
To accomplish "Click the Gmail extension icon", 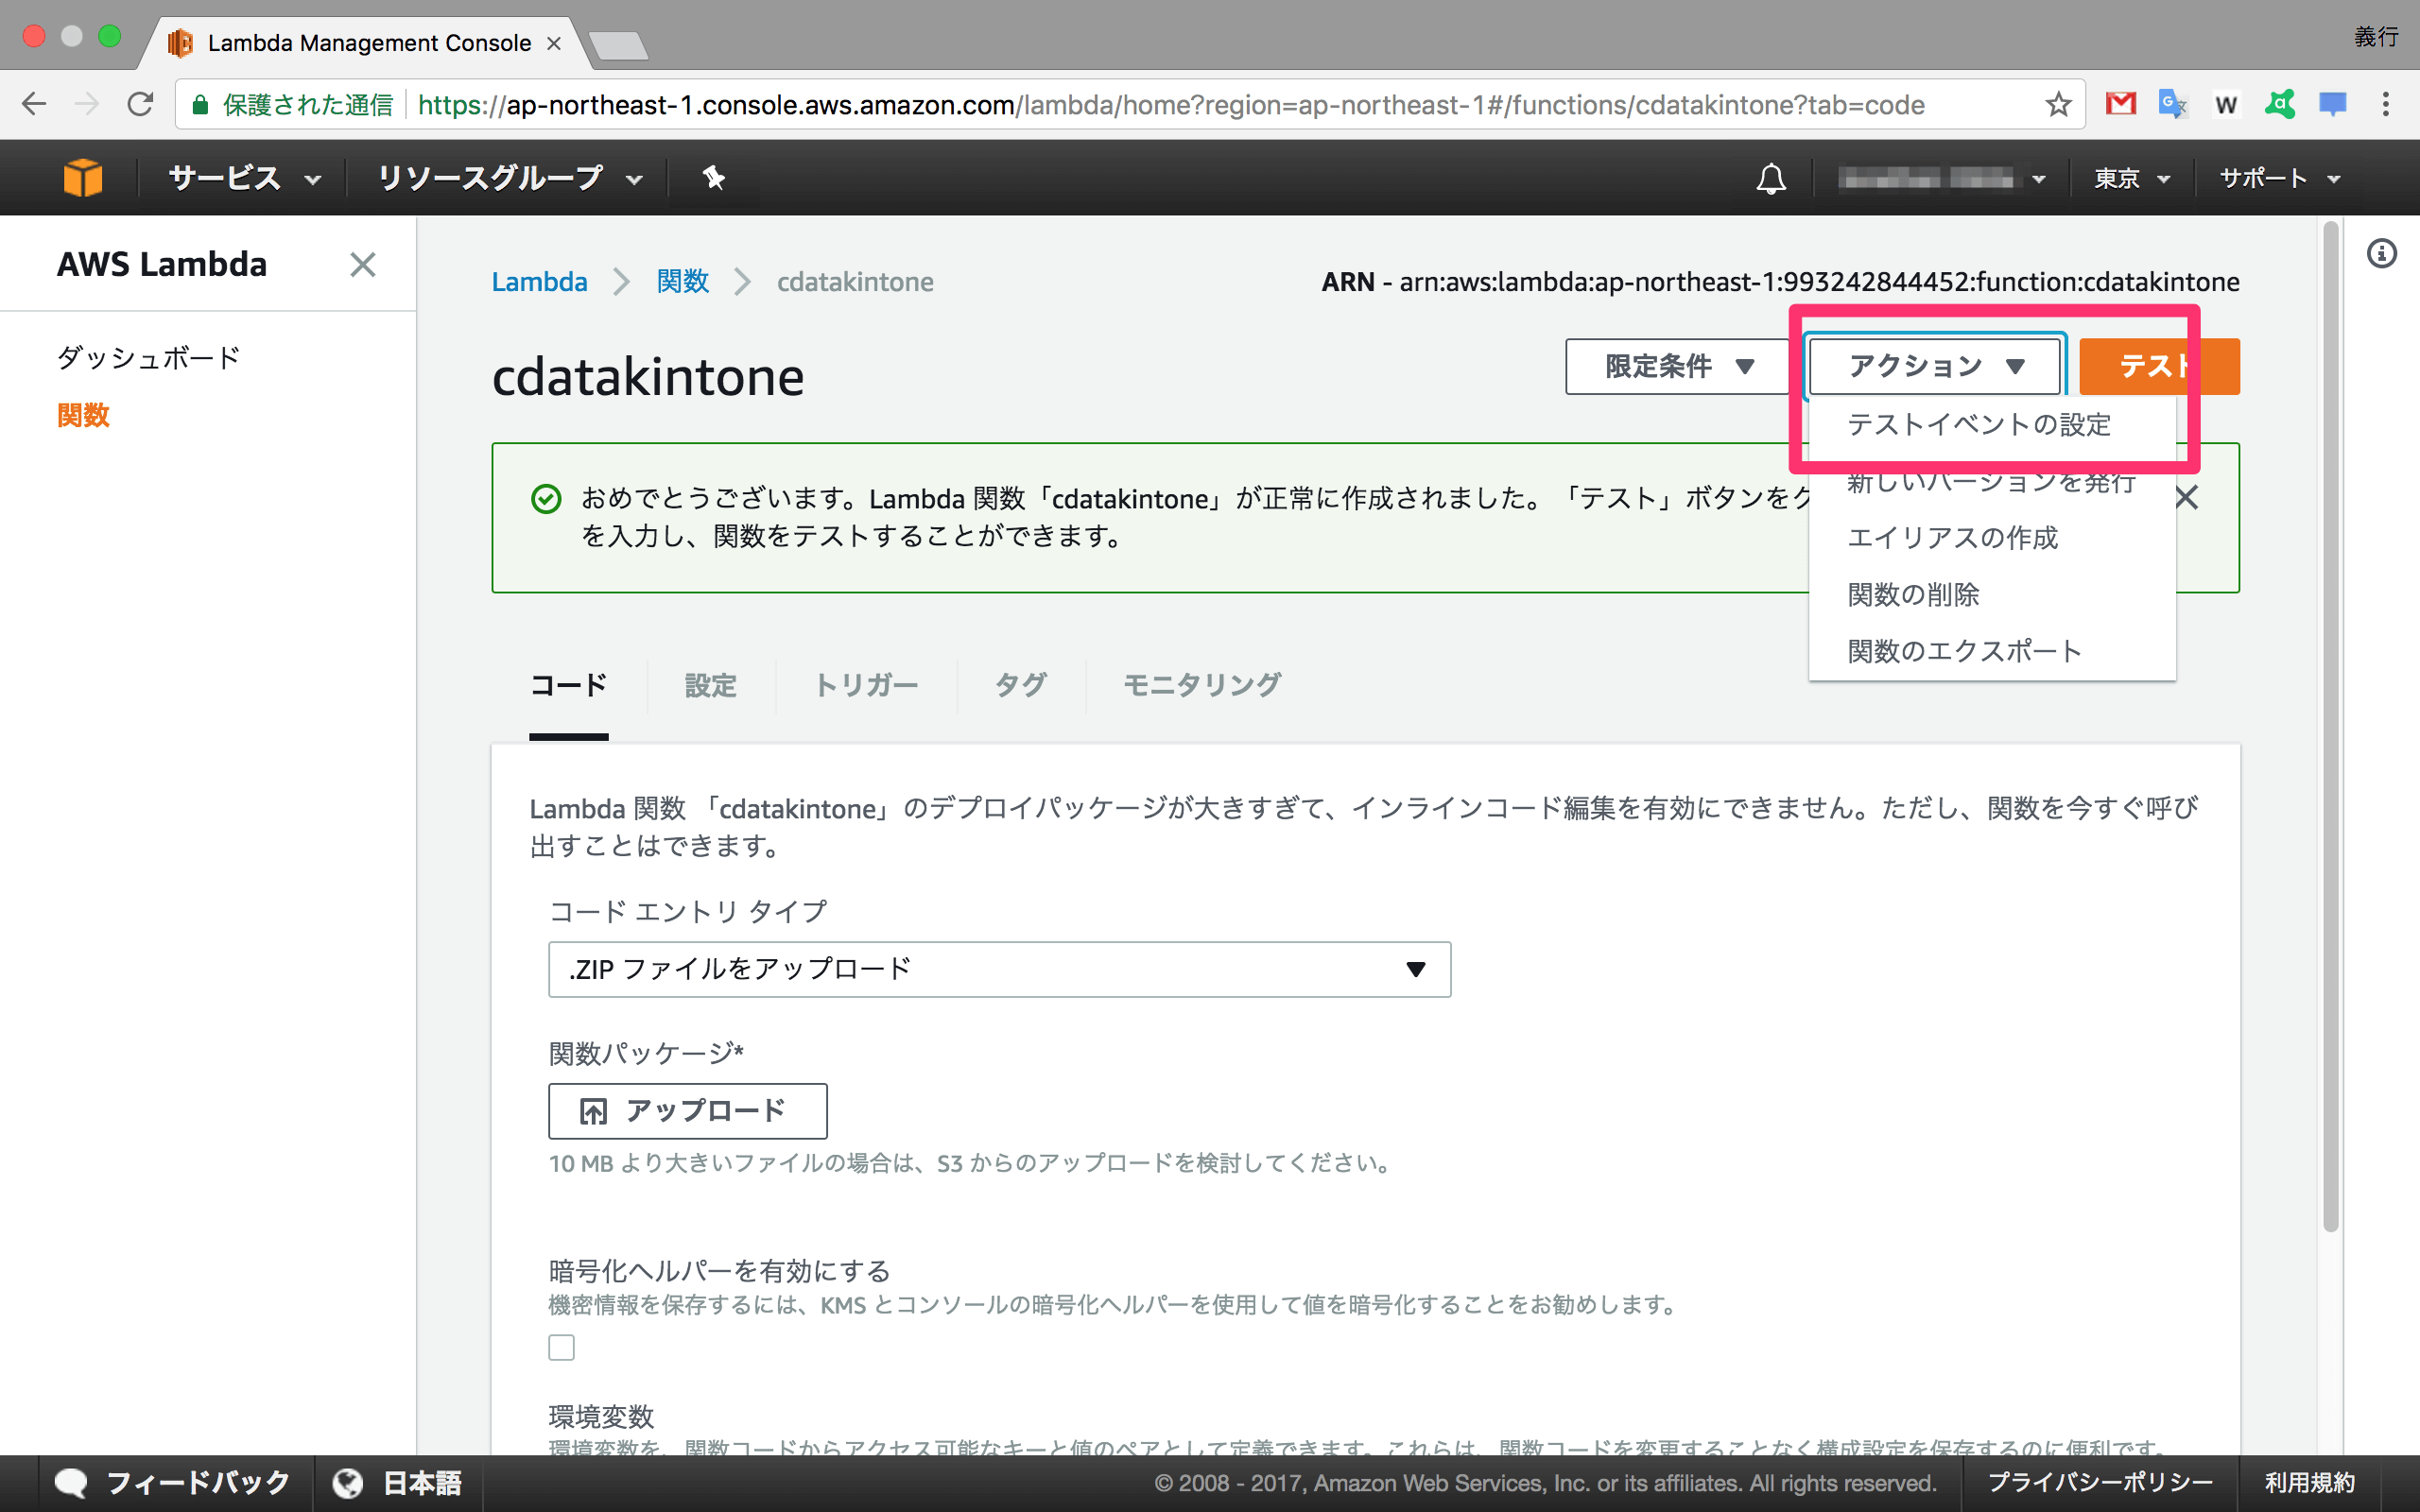I will click(2120, 104).
